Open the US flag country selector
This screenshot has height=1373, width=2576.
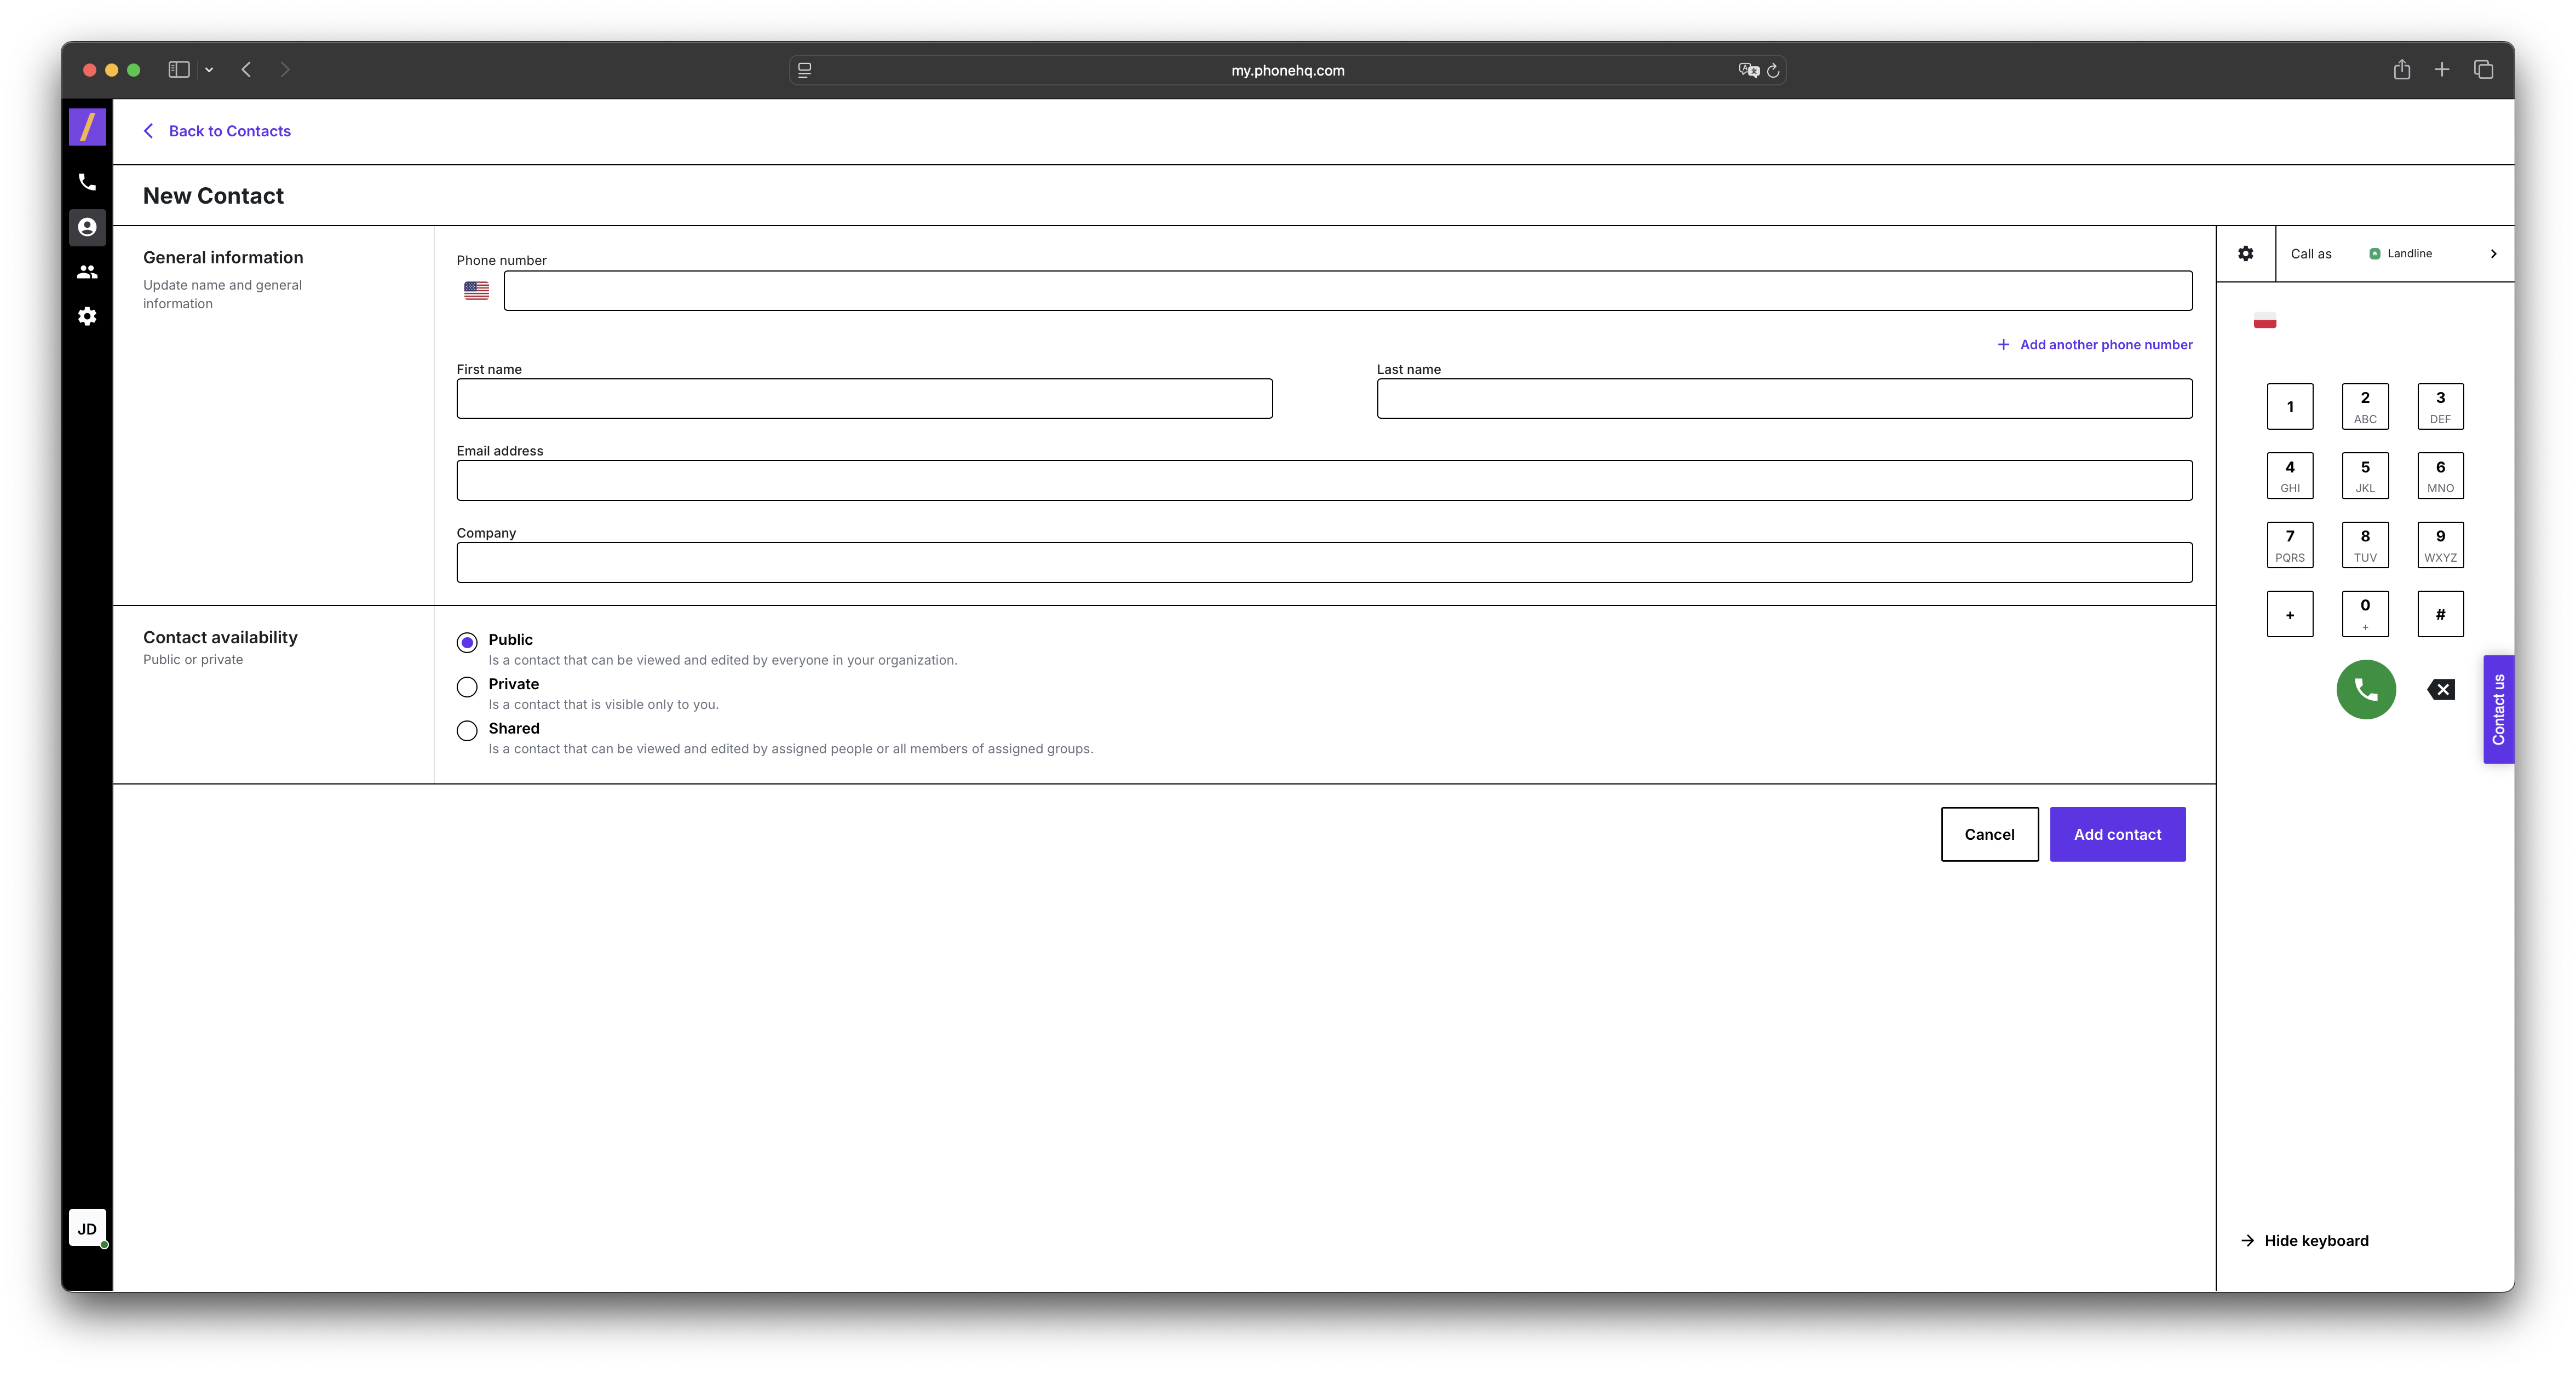[x=476, y=291]
